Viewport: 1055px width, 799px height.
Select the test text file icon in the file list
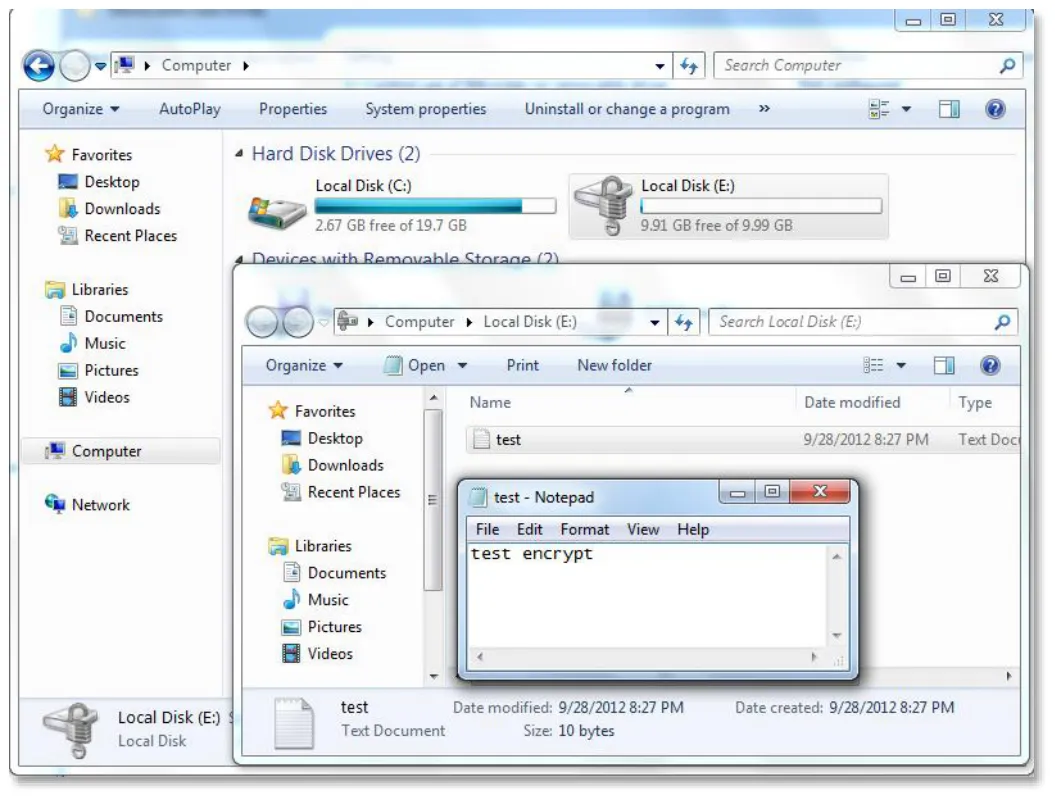click(x=481, y=440)
